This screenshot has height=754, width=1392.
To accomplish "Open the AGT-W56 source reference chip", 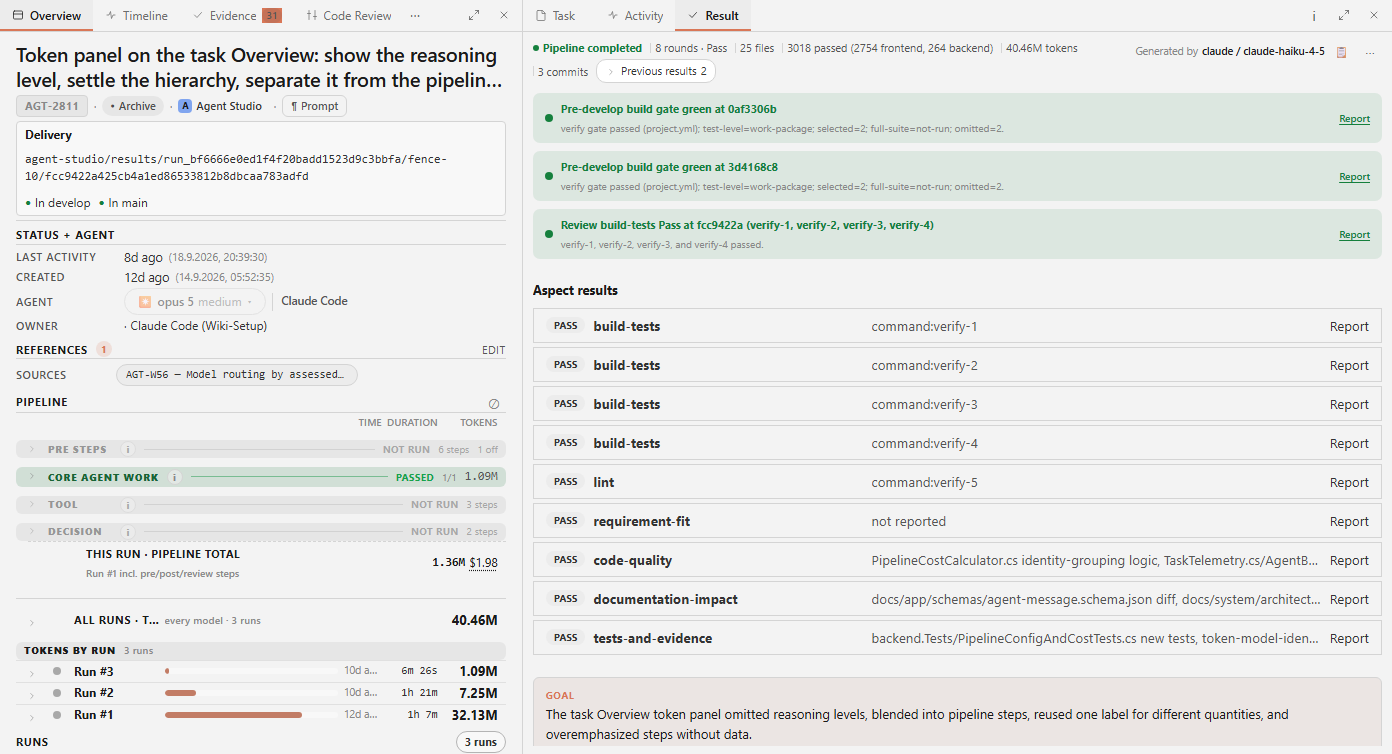I will tap(237, 375).
